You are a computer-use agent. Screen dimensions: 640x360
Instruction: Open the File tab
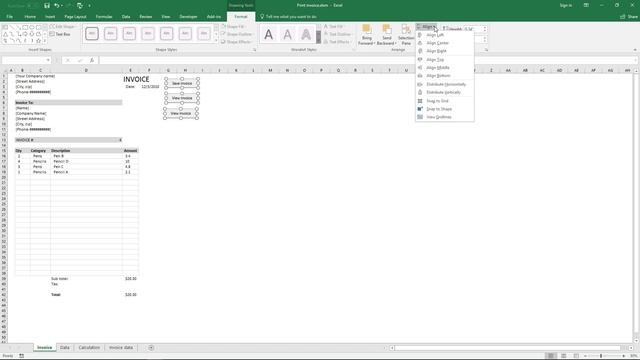coord(9,17)
